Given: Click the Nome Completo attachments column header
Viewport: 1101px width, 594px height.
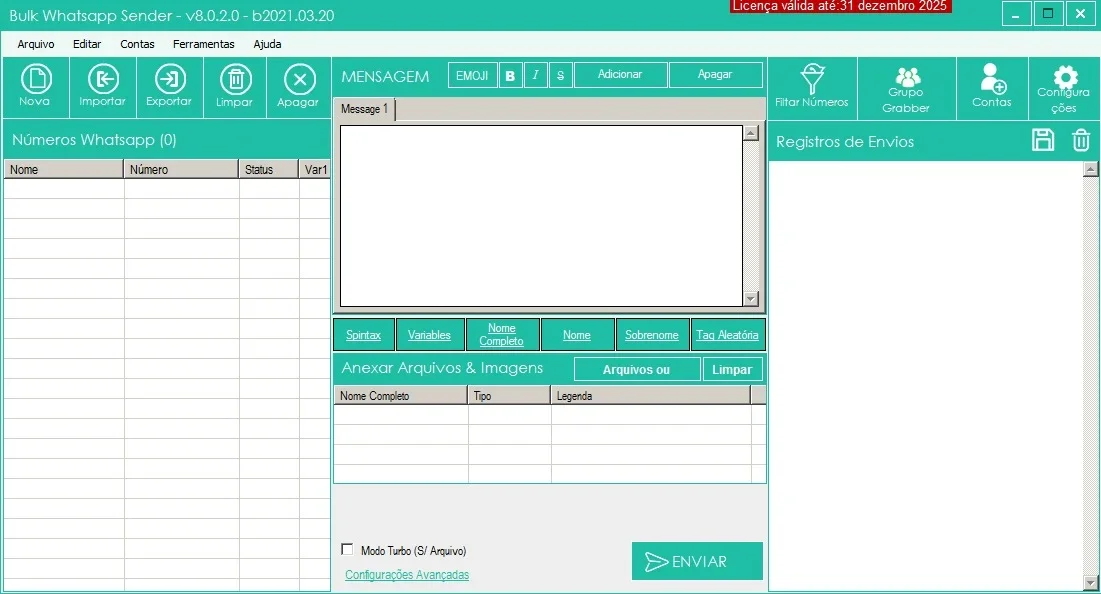Looking at the screenshot, I should click(401, 396).
